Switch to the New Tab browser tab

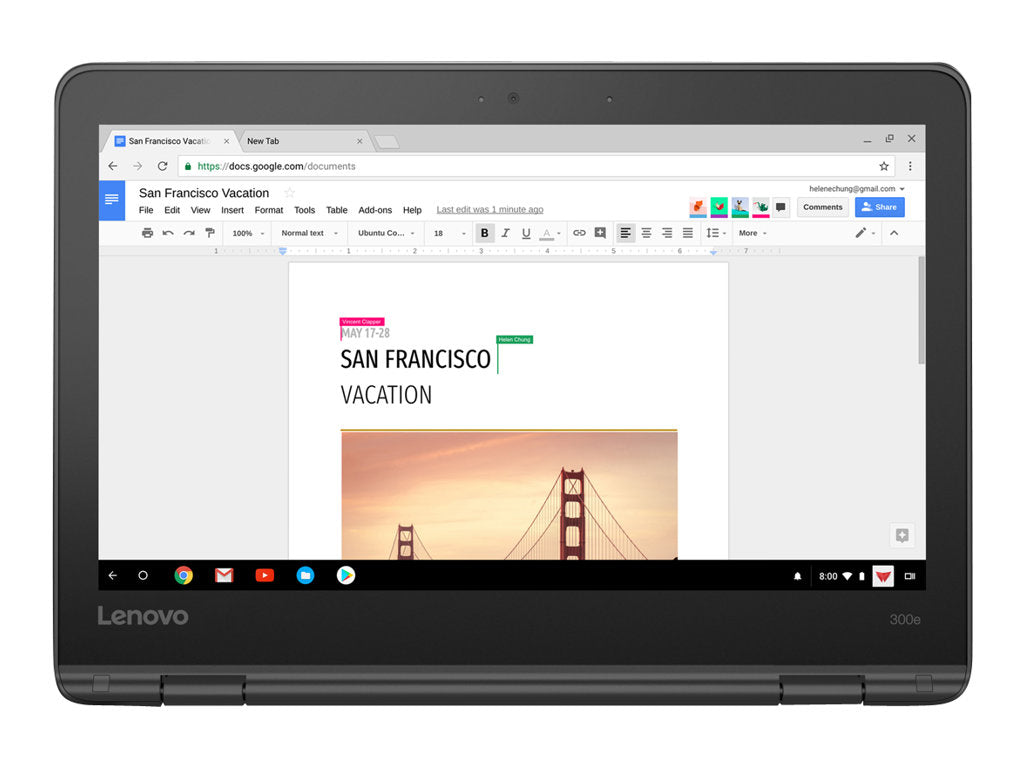(263, 141)
